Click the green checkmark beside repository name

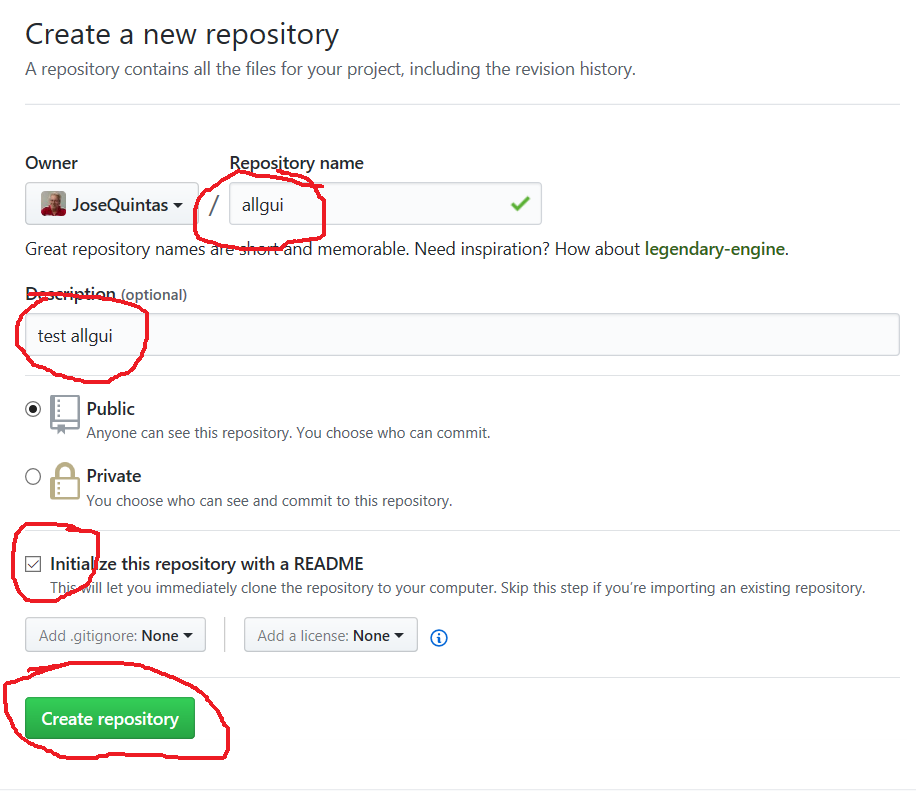pyautogui.click(x=520, y=204)
